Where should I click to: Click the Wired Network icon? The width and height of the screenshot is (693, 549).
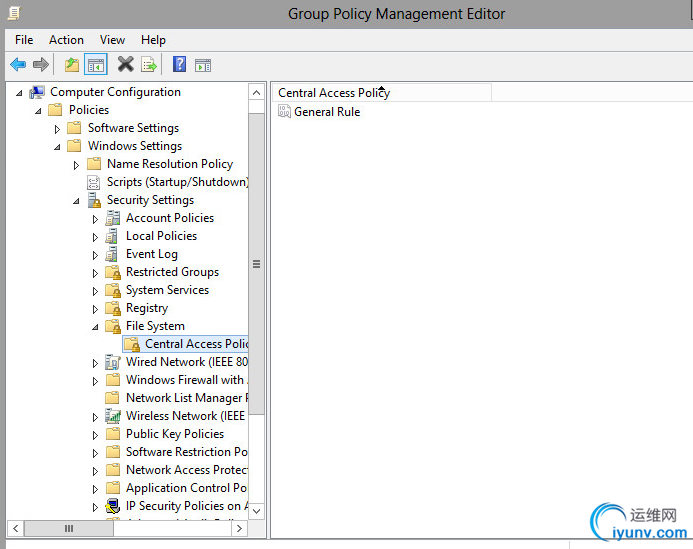pos(113,362)
